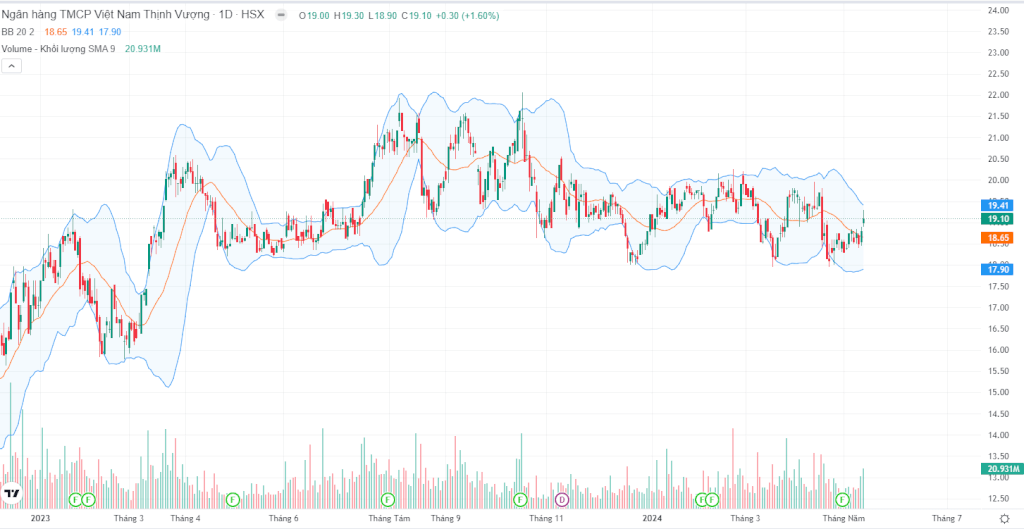Screen dimensions: 1024x529
Task: Click the volume value 20.931M in legend
Action: pos(142,48)
